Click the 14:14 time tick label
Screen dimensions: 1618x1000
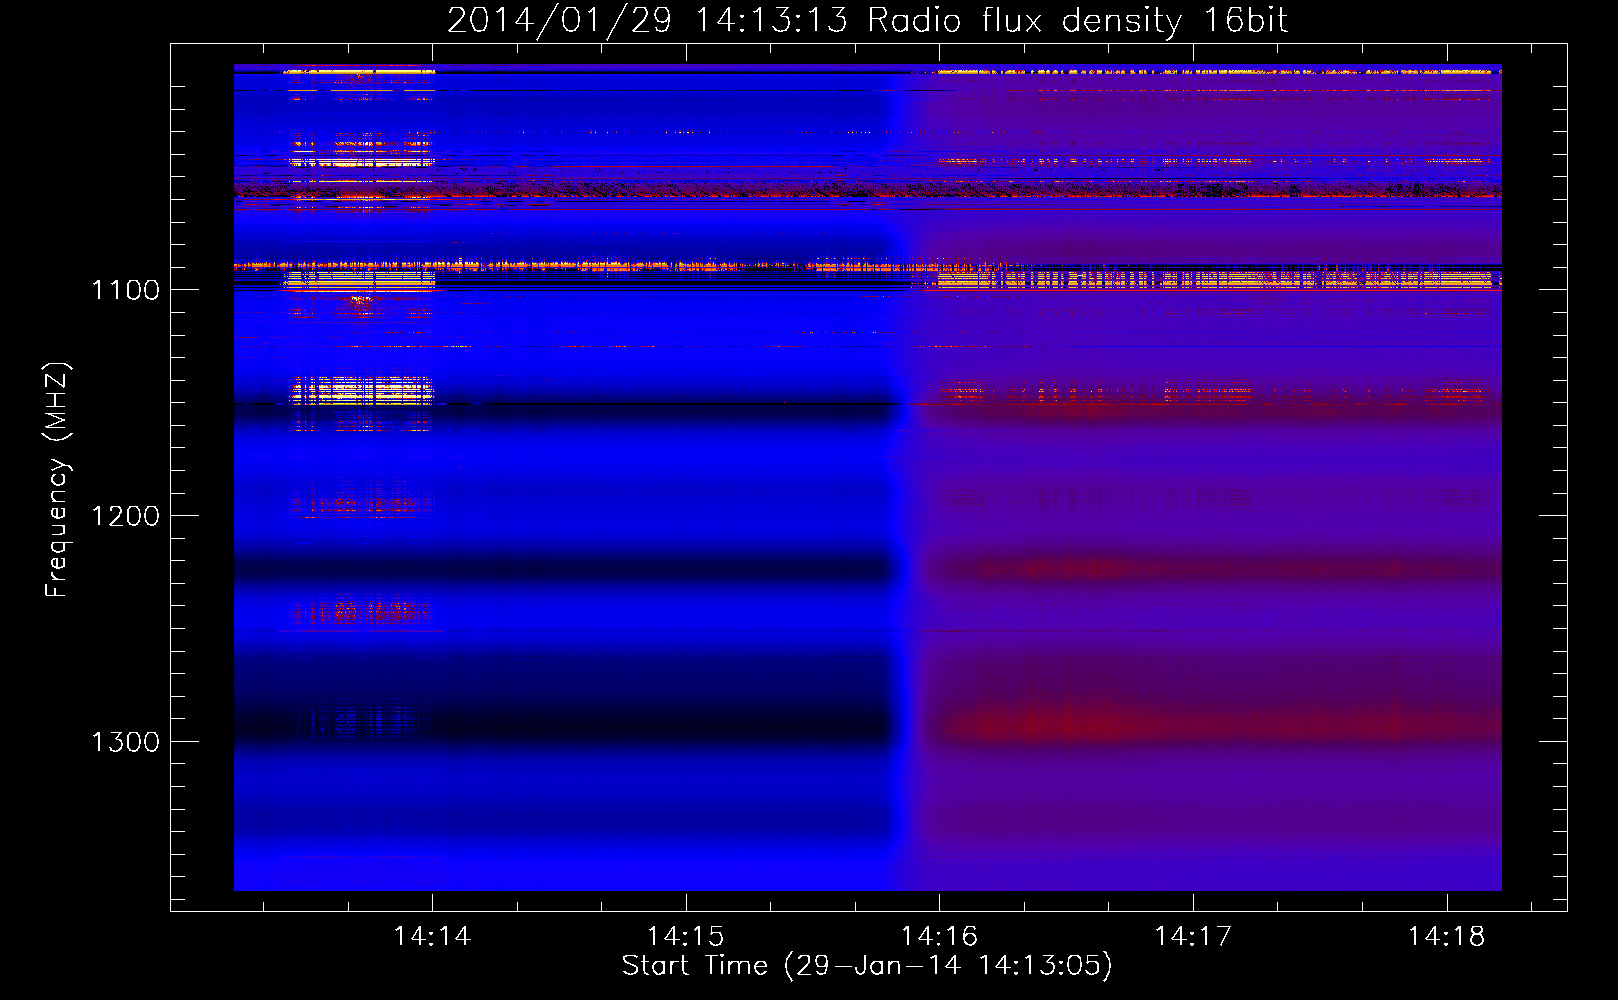point(431,936)
